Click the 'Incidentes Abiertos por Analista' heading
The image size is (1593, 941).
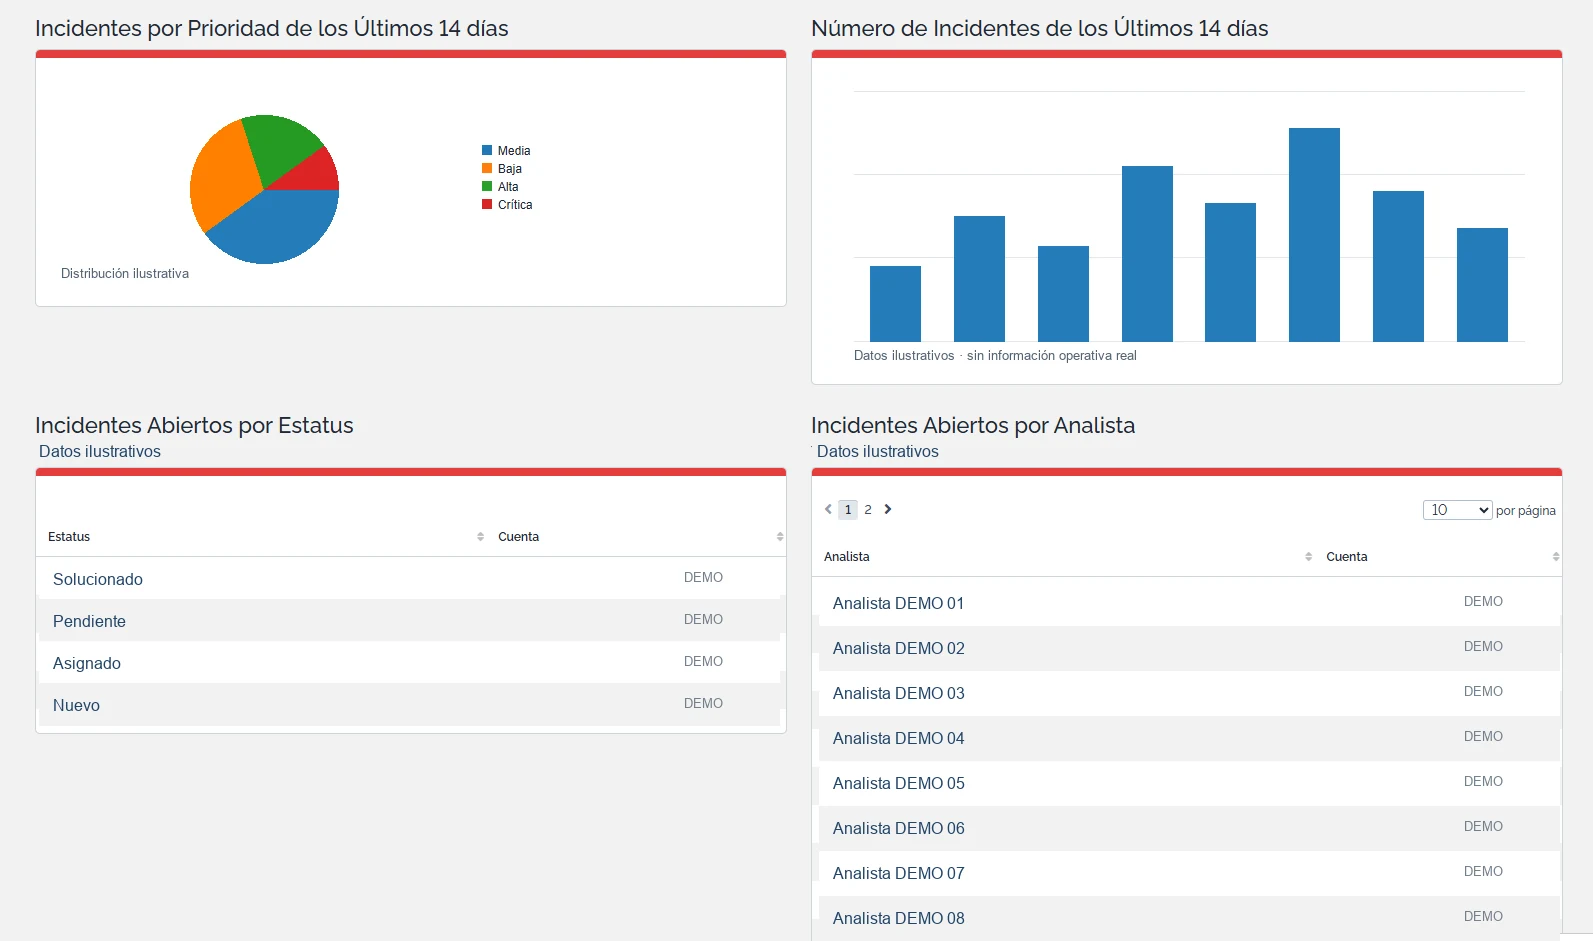click(973, 425)
